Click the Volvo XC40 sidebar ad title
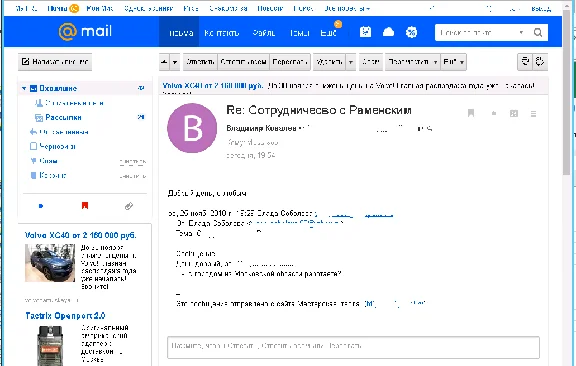 (x=80, y=235)
